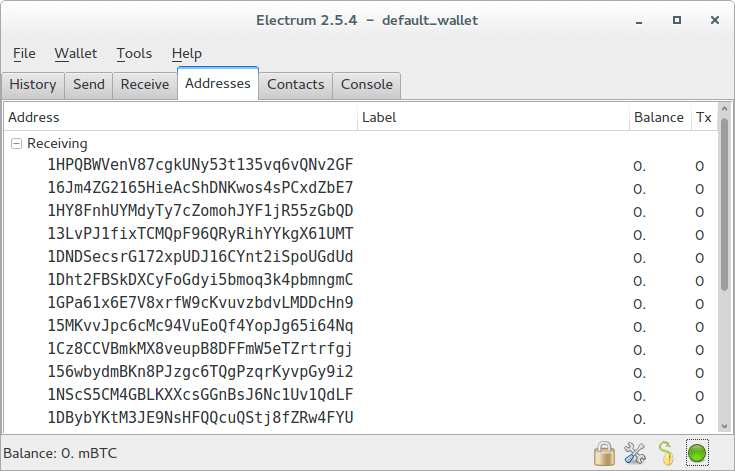Switch to the History tab
The height and width of the screenshot is (471, 735).
tap(33, 85)
